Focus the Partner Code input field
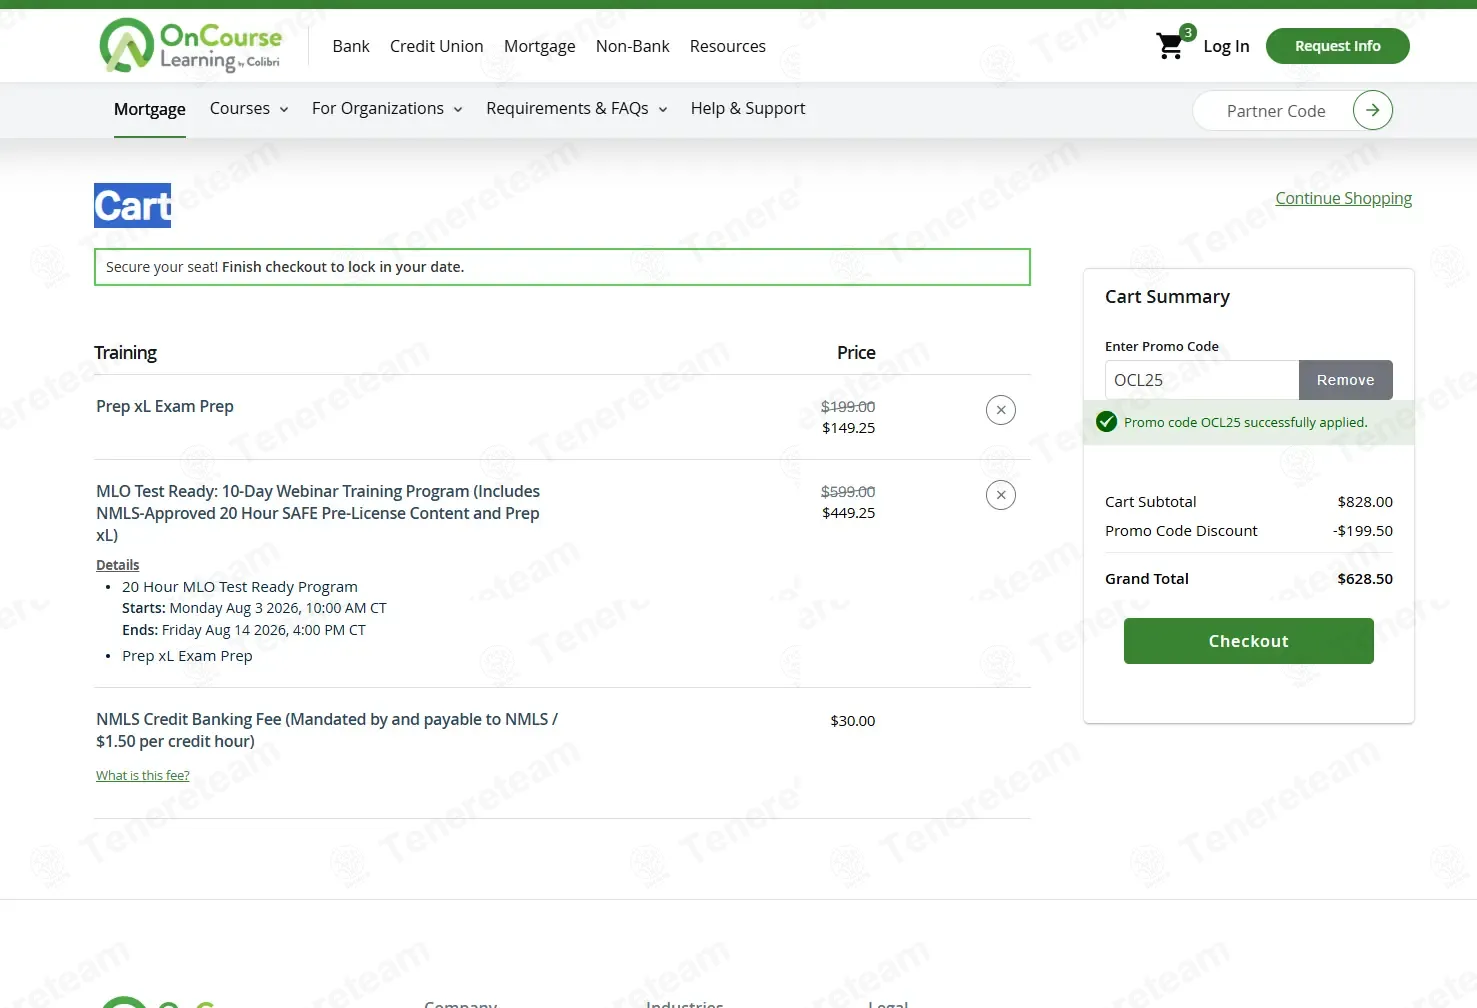1477x1008 pixels. pos(1275,111)
